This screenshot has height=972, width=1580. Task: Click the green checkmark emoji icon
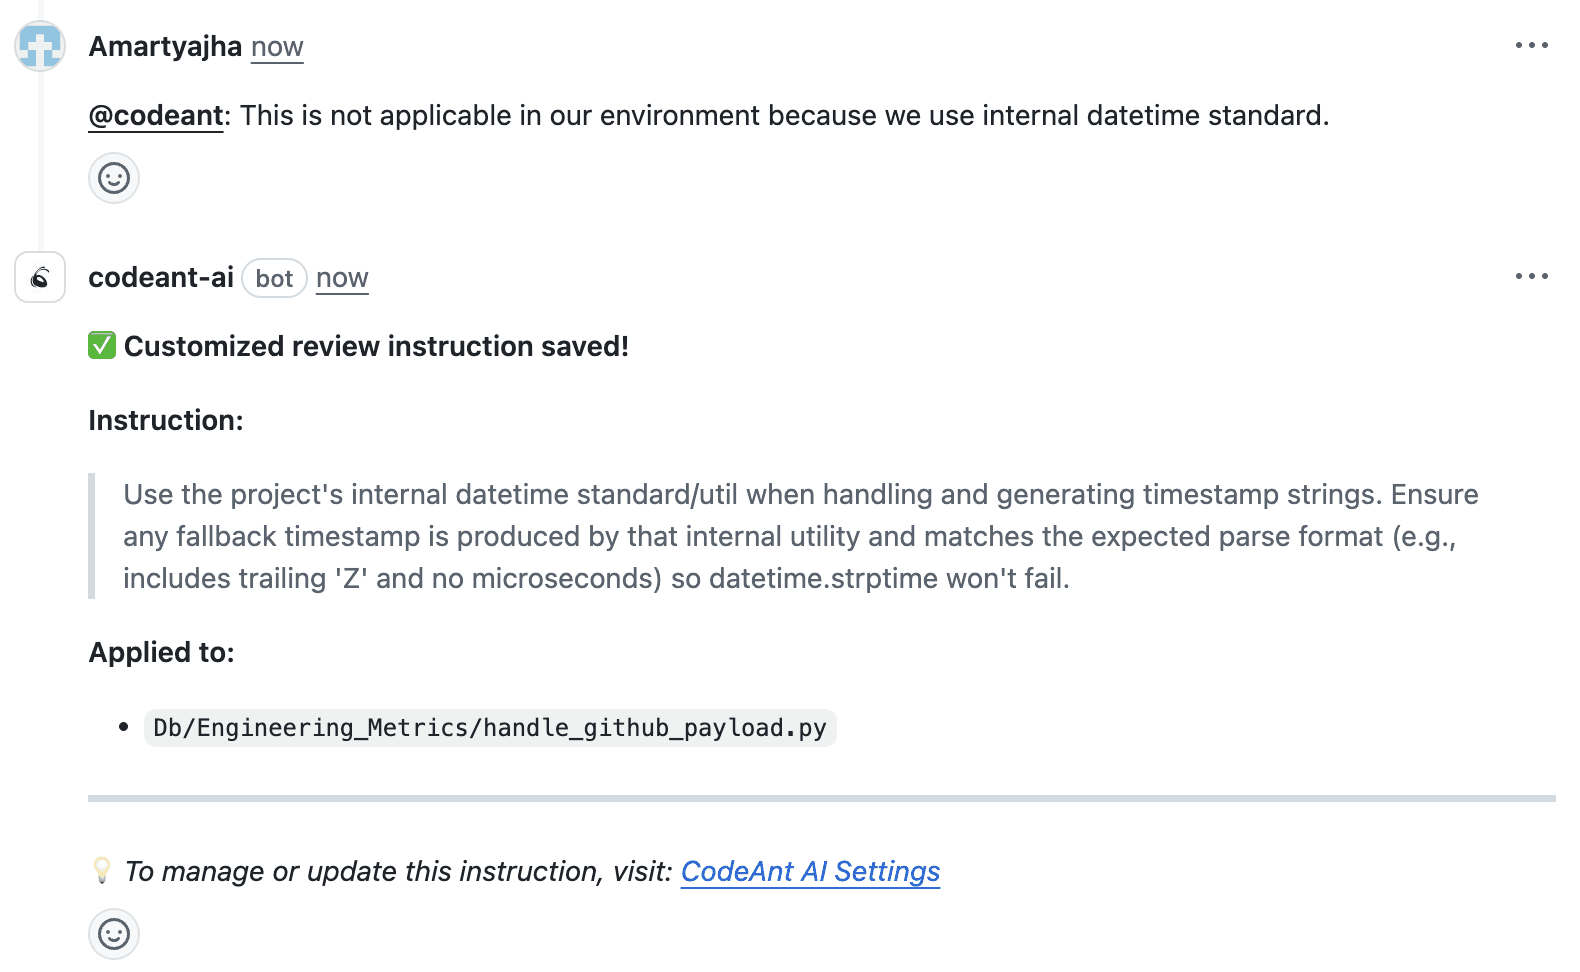(x=101, y=345)
